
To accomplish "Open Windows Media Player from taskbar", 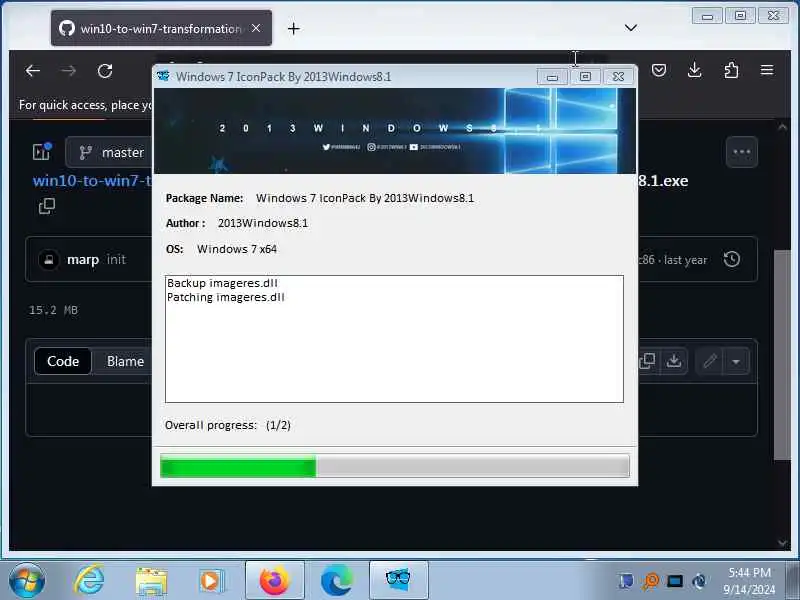I will (x=211, y=581).
